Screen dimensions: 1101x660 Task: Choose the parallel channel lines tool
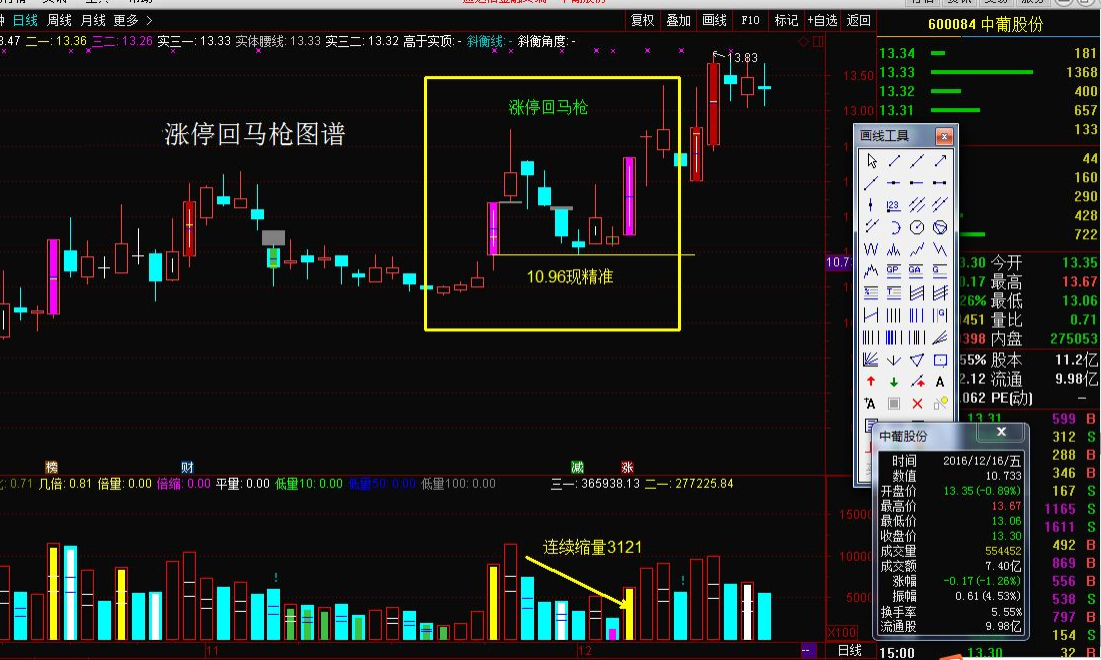pyautogui.click(x=917, y=205)
